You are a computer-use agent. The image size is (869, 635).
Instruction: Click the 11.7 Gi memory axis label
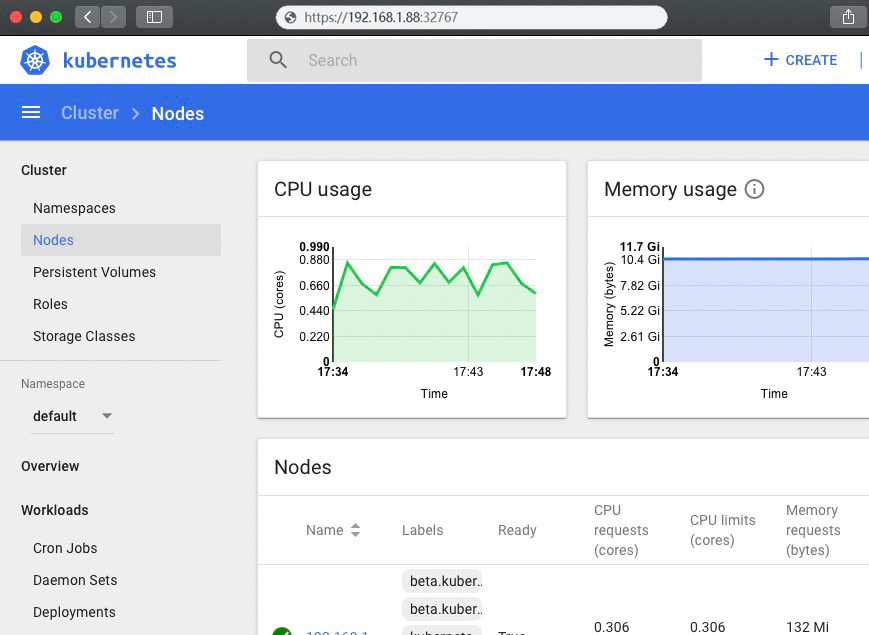click(640, 247)
